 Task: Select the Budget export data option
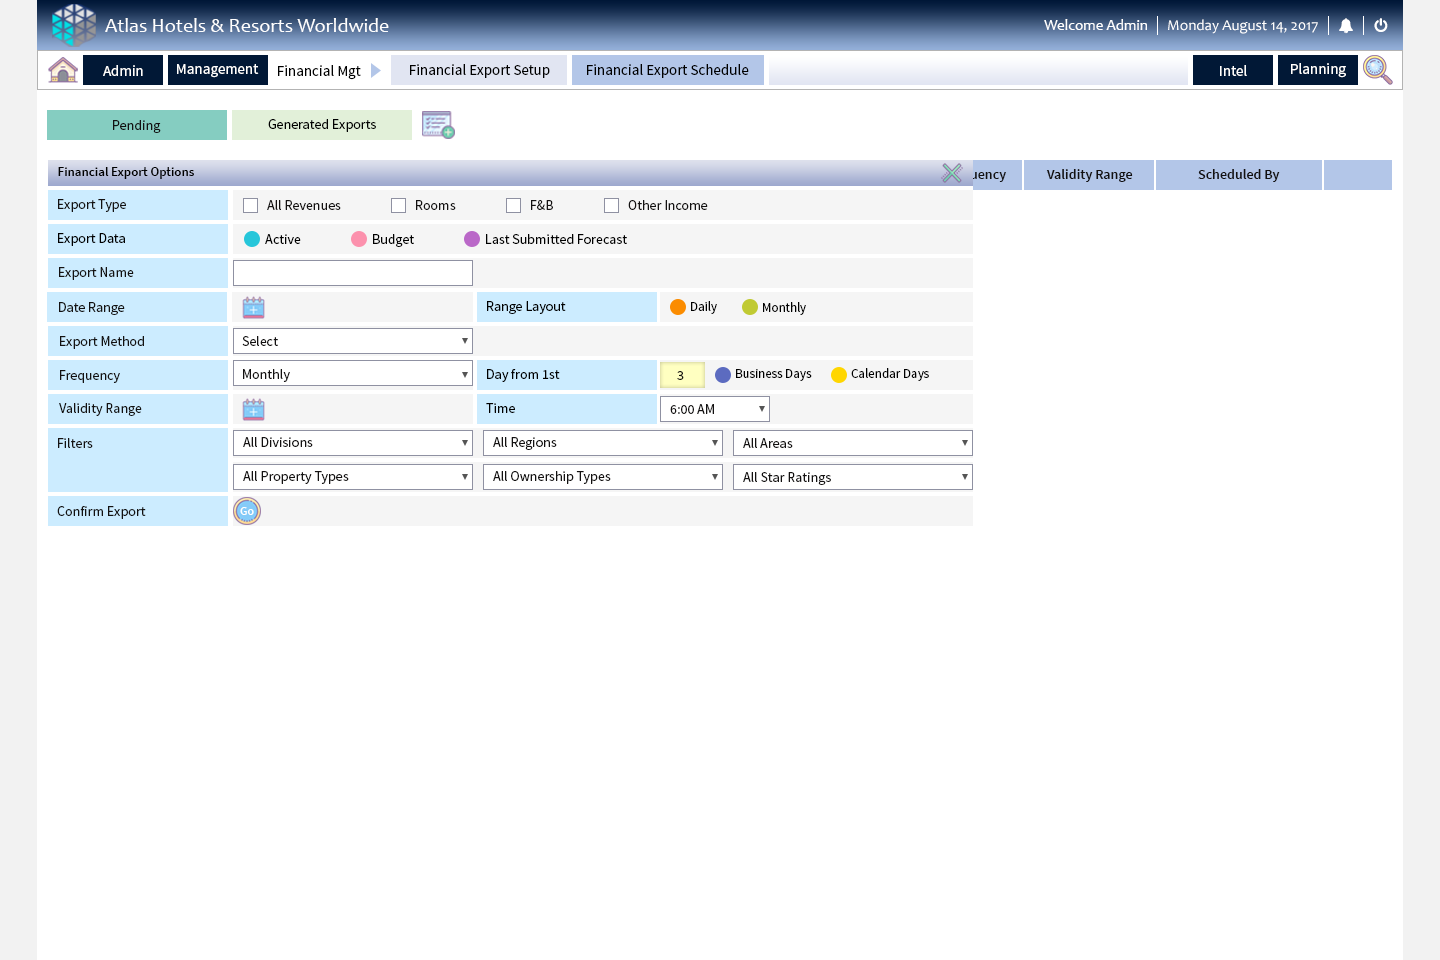(x=359, y=240)
